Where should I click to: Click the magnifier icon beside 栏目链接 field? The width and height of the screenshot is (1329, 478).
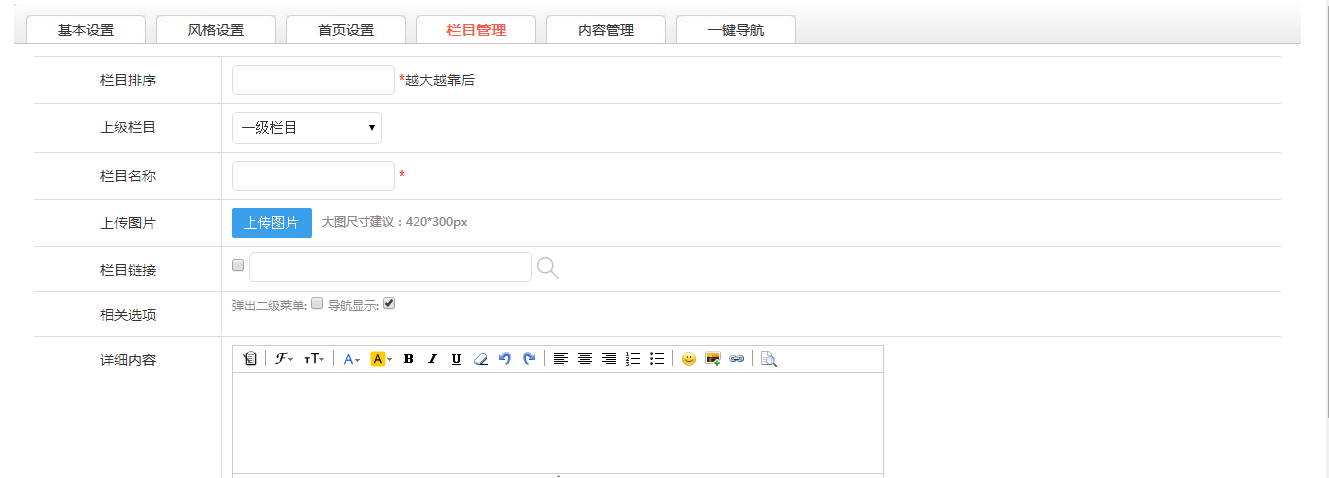click(547, 267)
